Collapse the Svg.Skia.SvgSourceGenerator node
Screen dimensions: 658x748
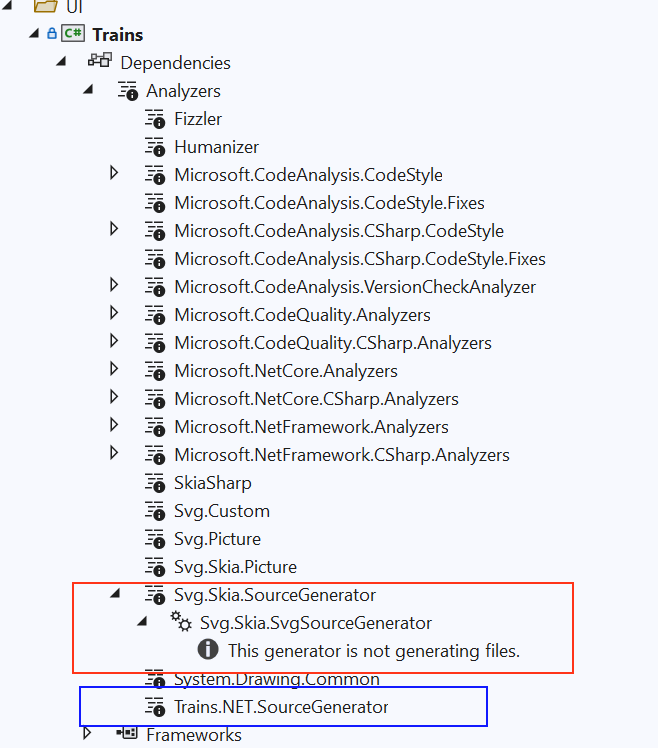[x=142, y=621]
